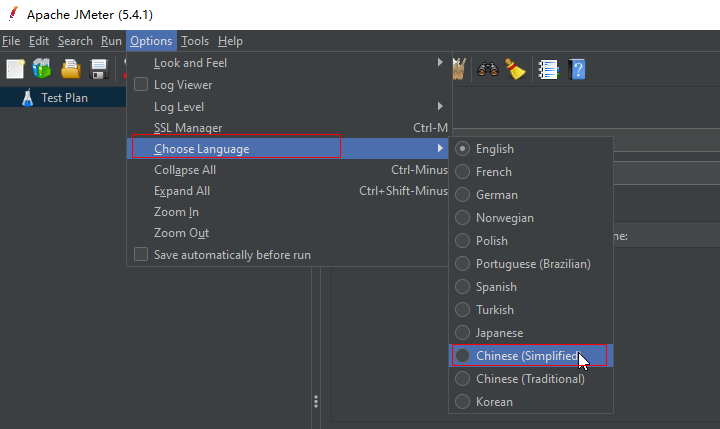
Task: Click the Save floppy disk icon
Action: click(99, 69)
